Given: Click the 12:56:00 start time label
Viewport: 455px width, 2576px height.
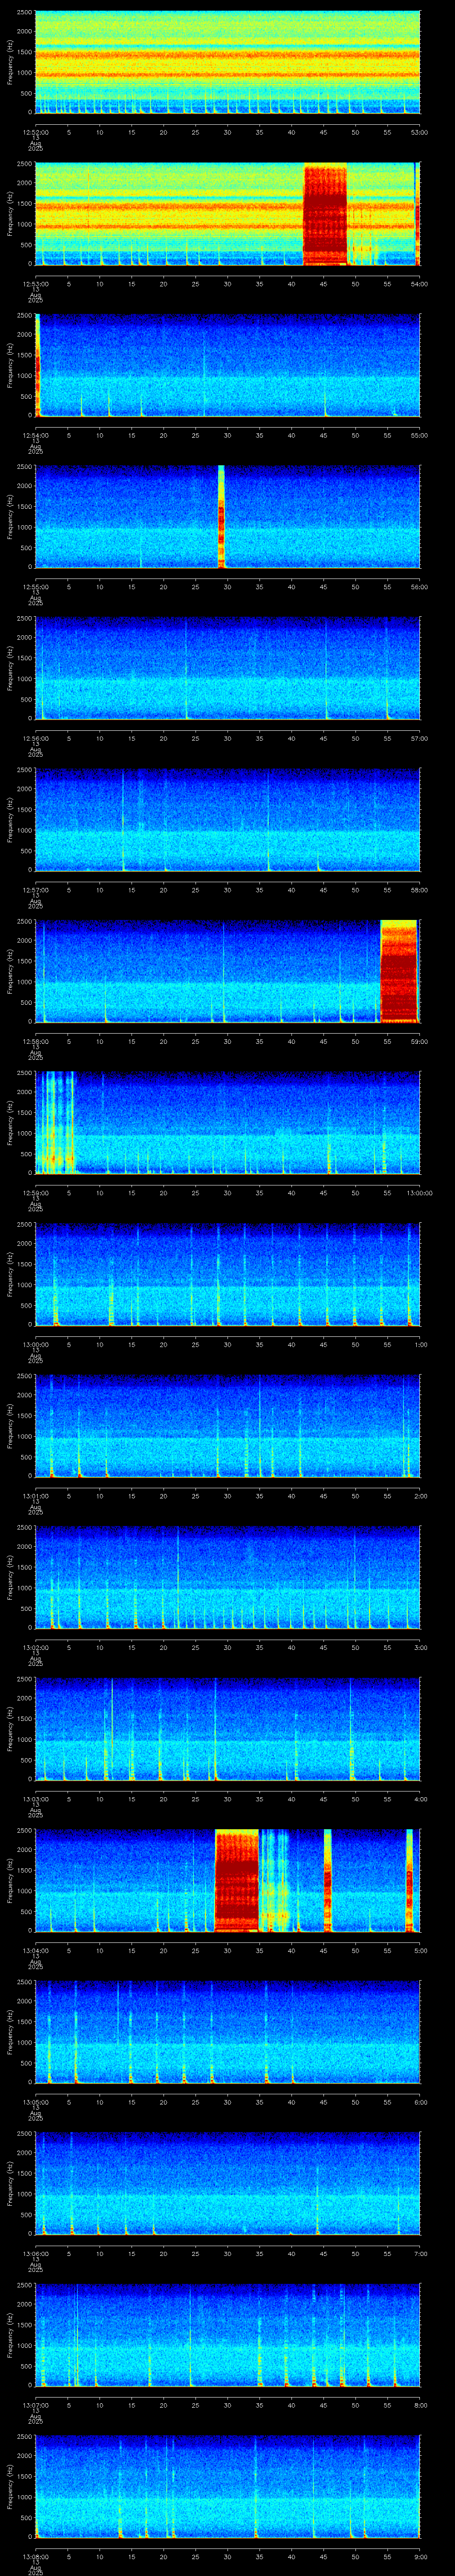Looking at the screenshot, I should [x=35, y=738].
